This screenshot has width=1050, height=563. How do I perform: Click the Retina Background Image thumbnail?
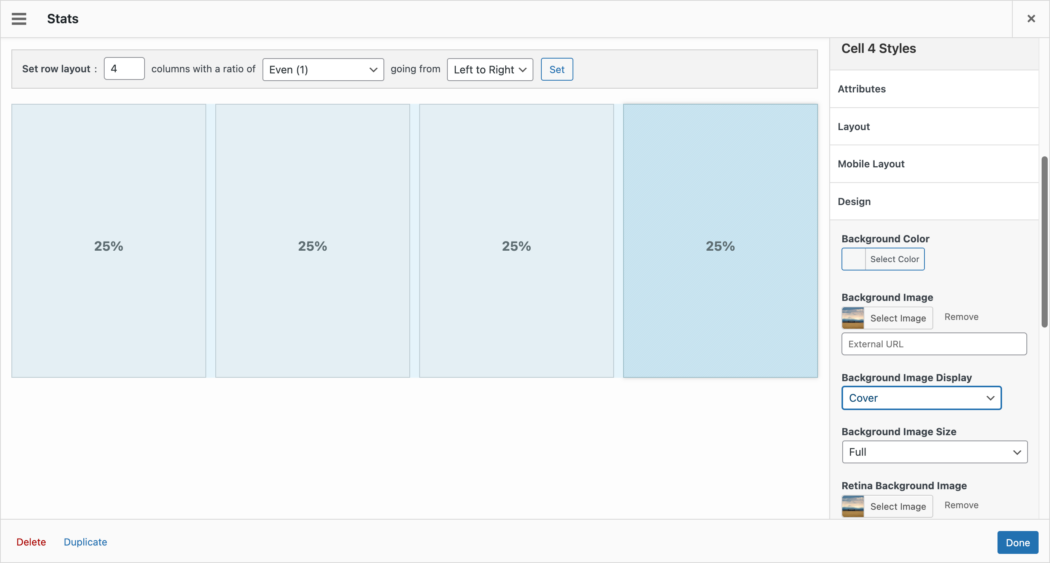coord(853,506)
